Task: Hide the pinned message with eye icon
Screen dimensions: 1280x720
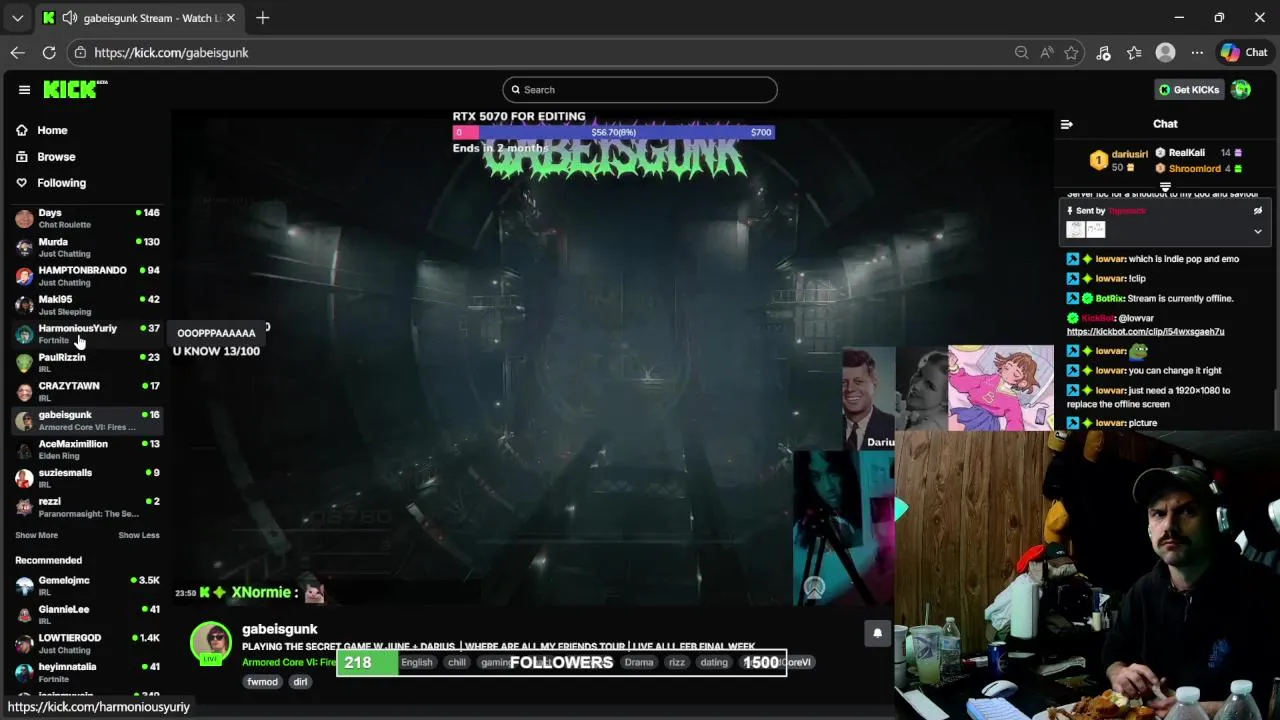Action: click(x=1258, y=211)
